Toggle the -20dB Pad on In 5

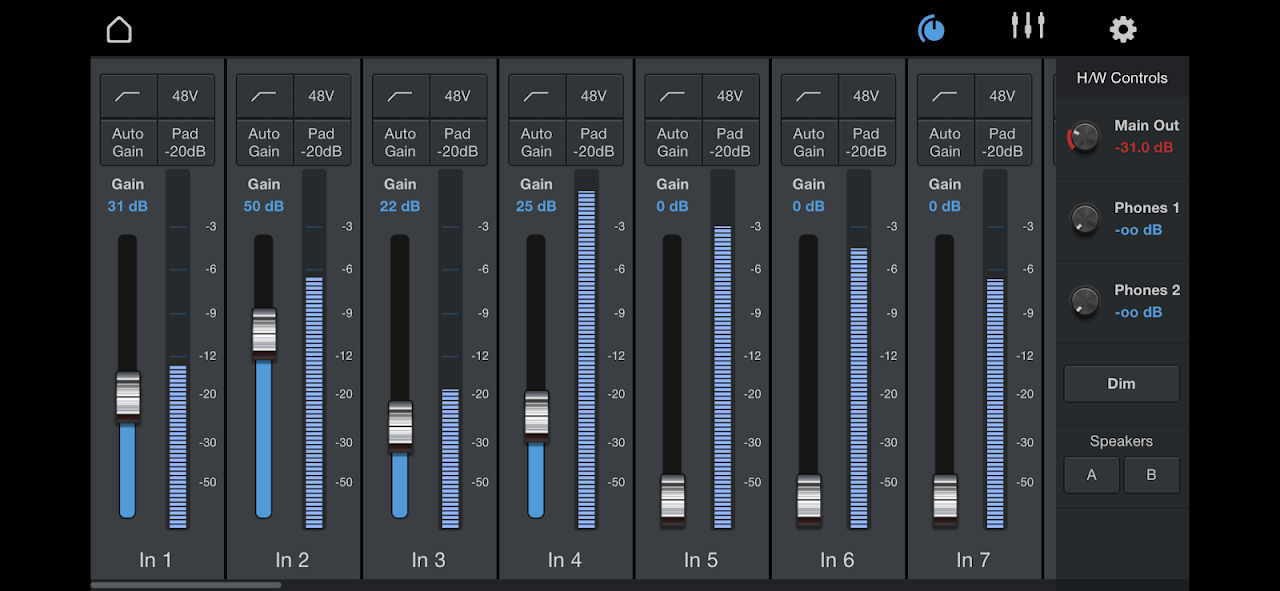pos(730,142)
